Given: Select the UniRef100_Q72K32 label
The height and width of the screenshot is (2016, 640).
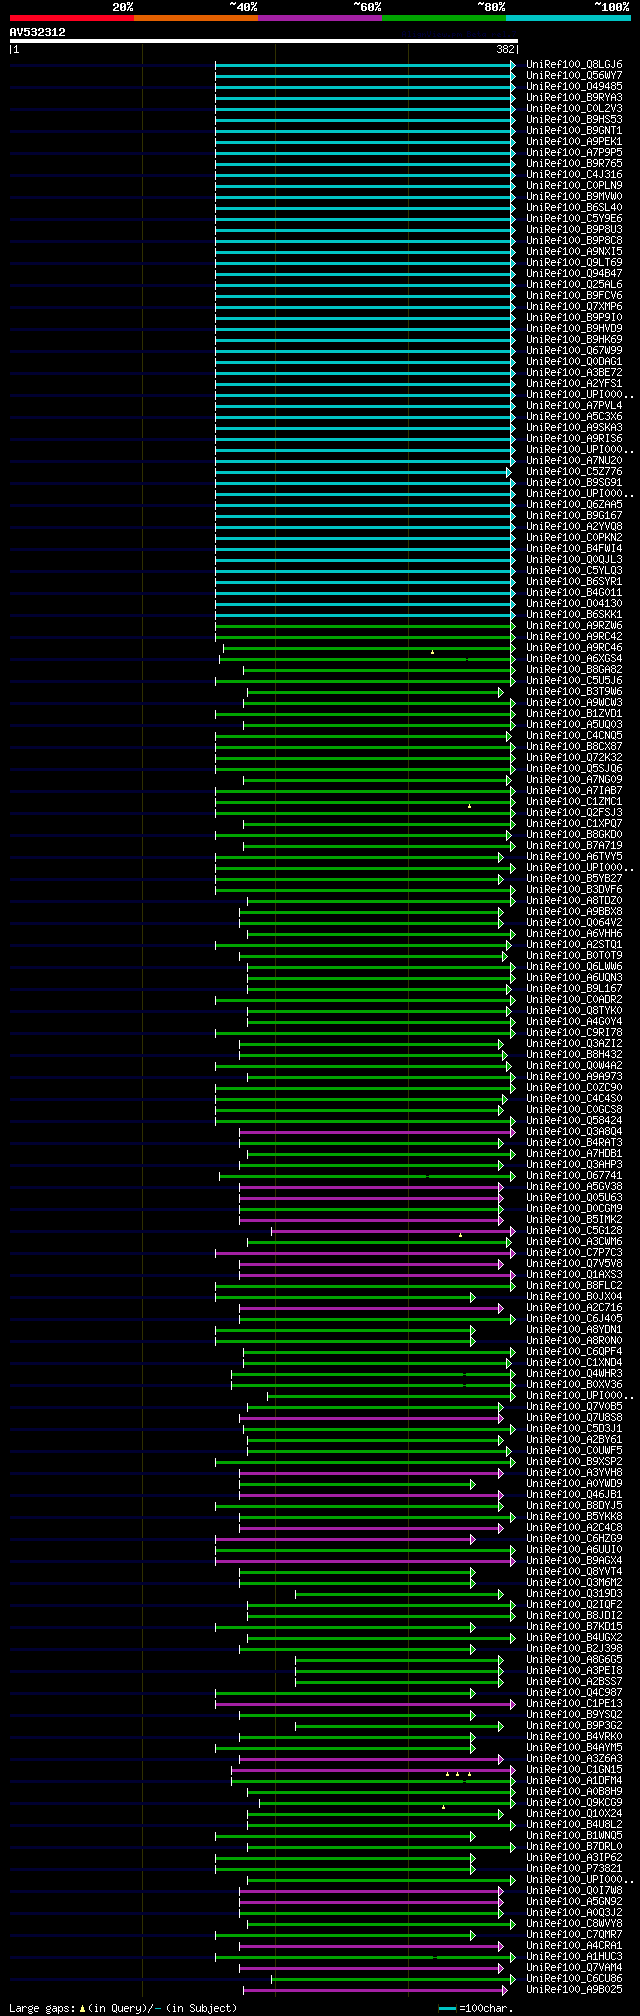Looking at the screenshot, I should coord(574,757).
